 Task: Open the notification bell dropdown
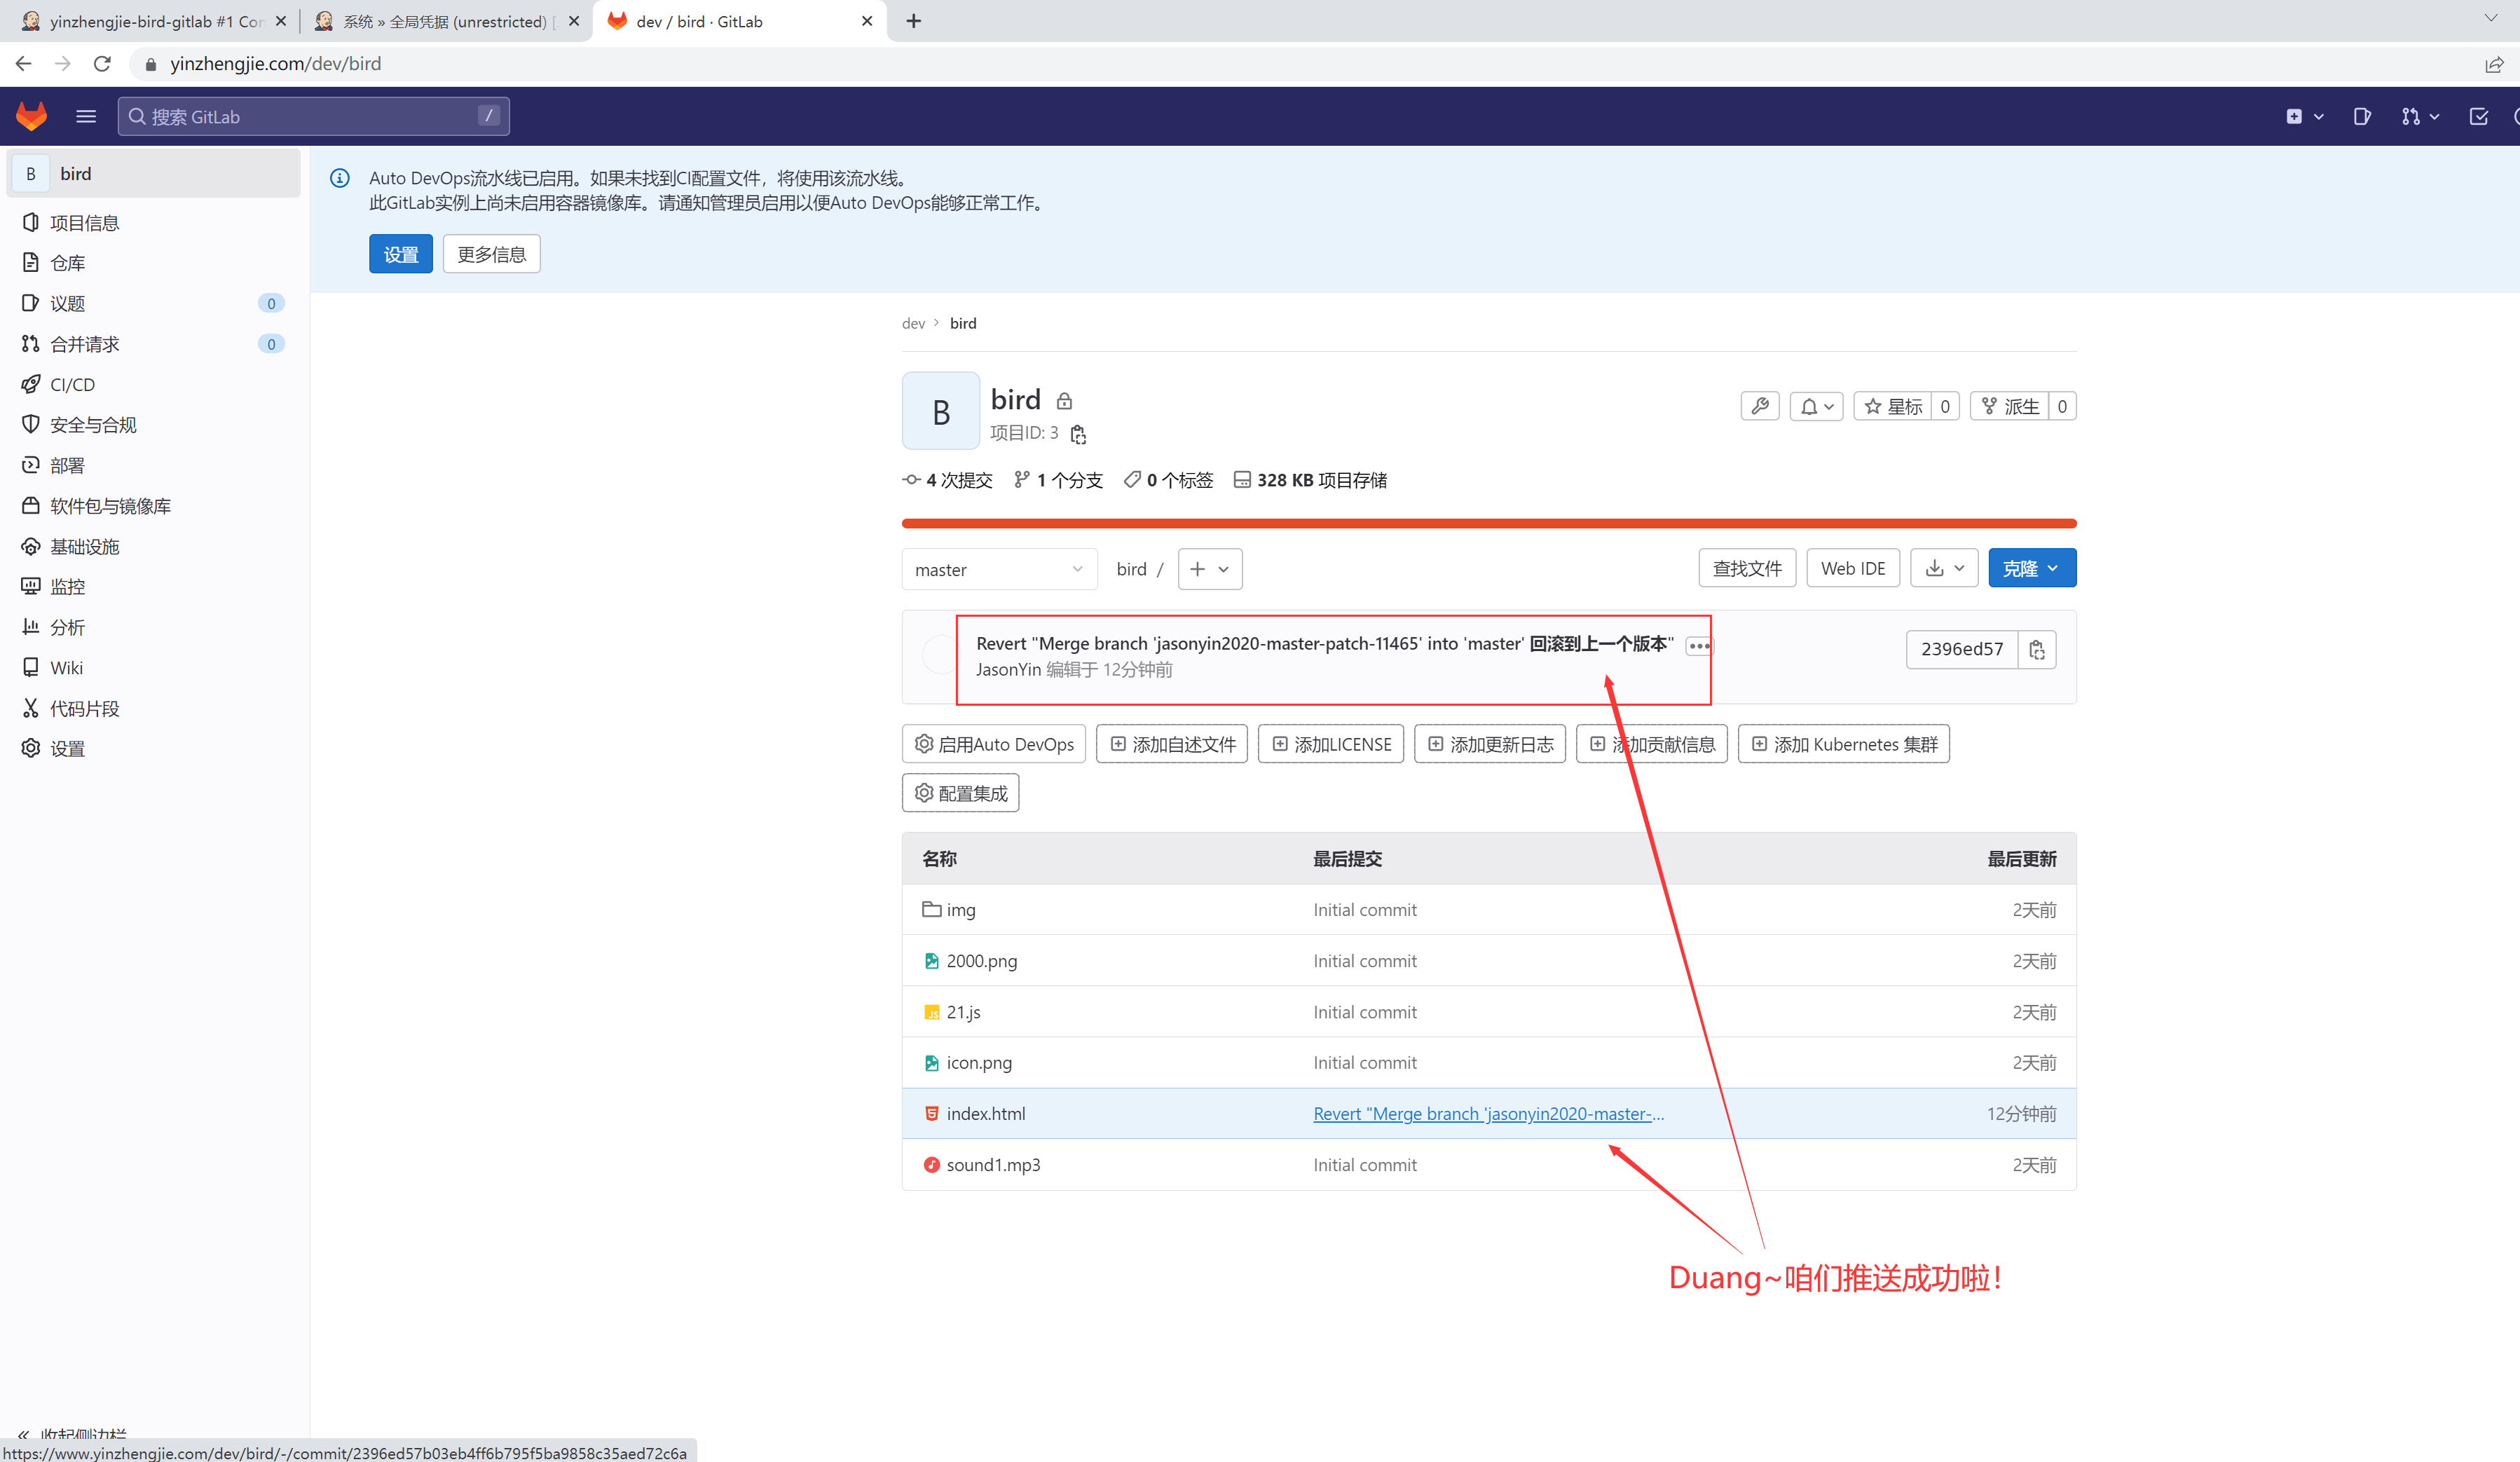pyautogui.click(x=1816, y=406)
